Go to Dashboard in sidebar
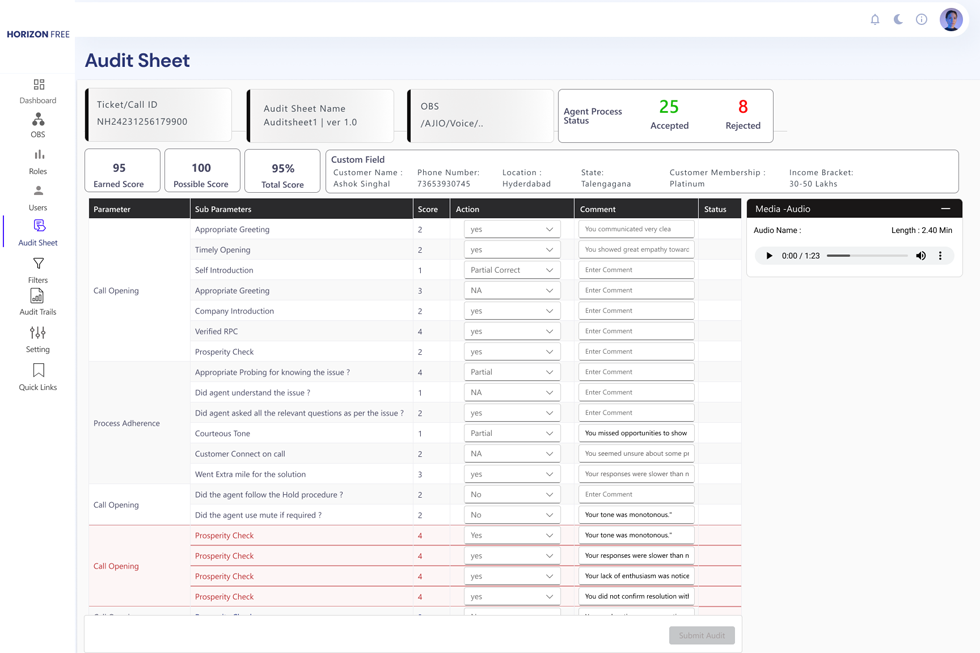The height and width of the screenshot is (653, 980). [x=38, y=91]
